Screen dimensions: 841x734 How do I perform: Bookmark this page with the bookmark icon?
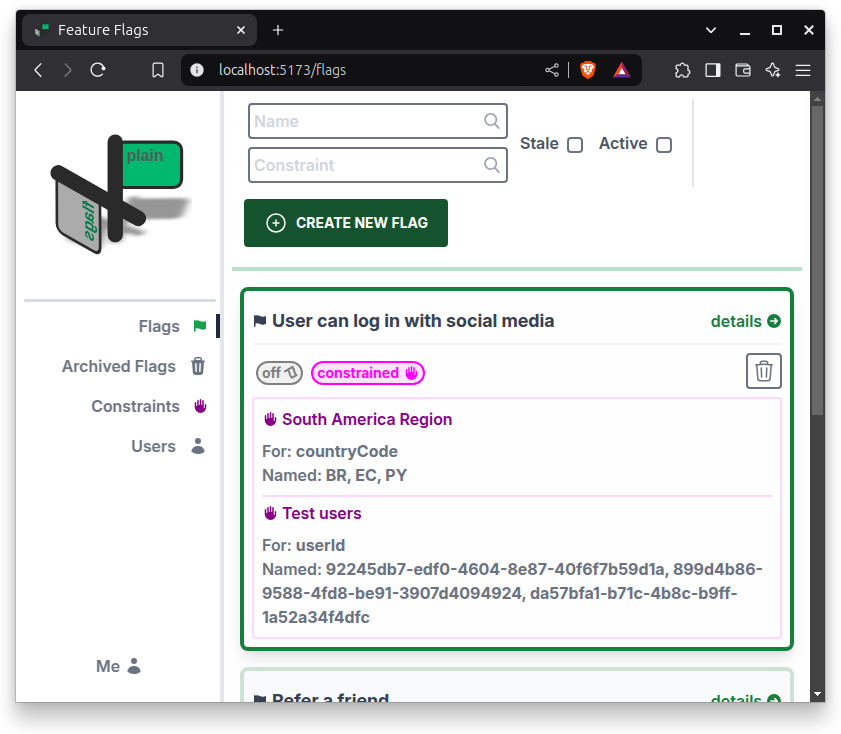[x=158, y=70]
